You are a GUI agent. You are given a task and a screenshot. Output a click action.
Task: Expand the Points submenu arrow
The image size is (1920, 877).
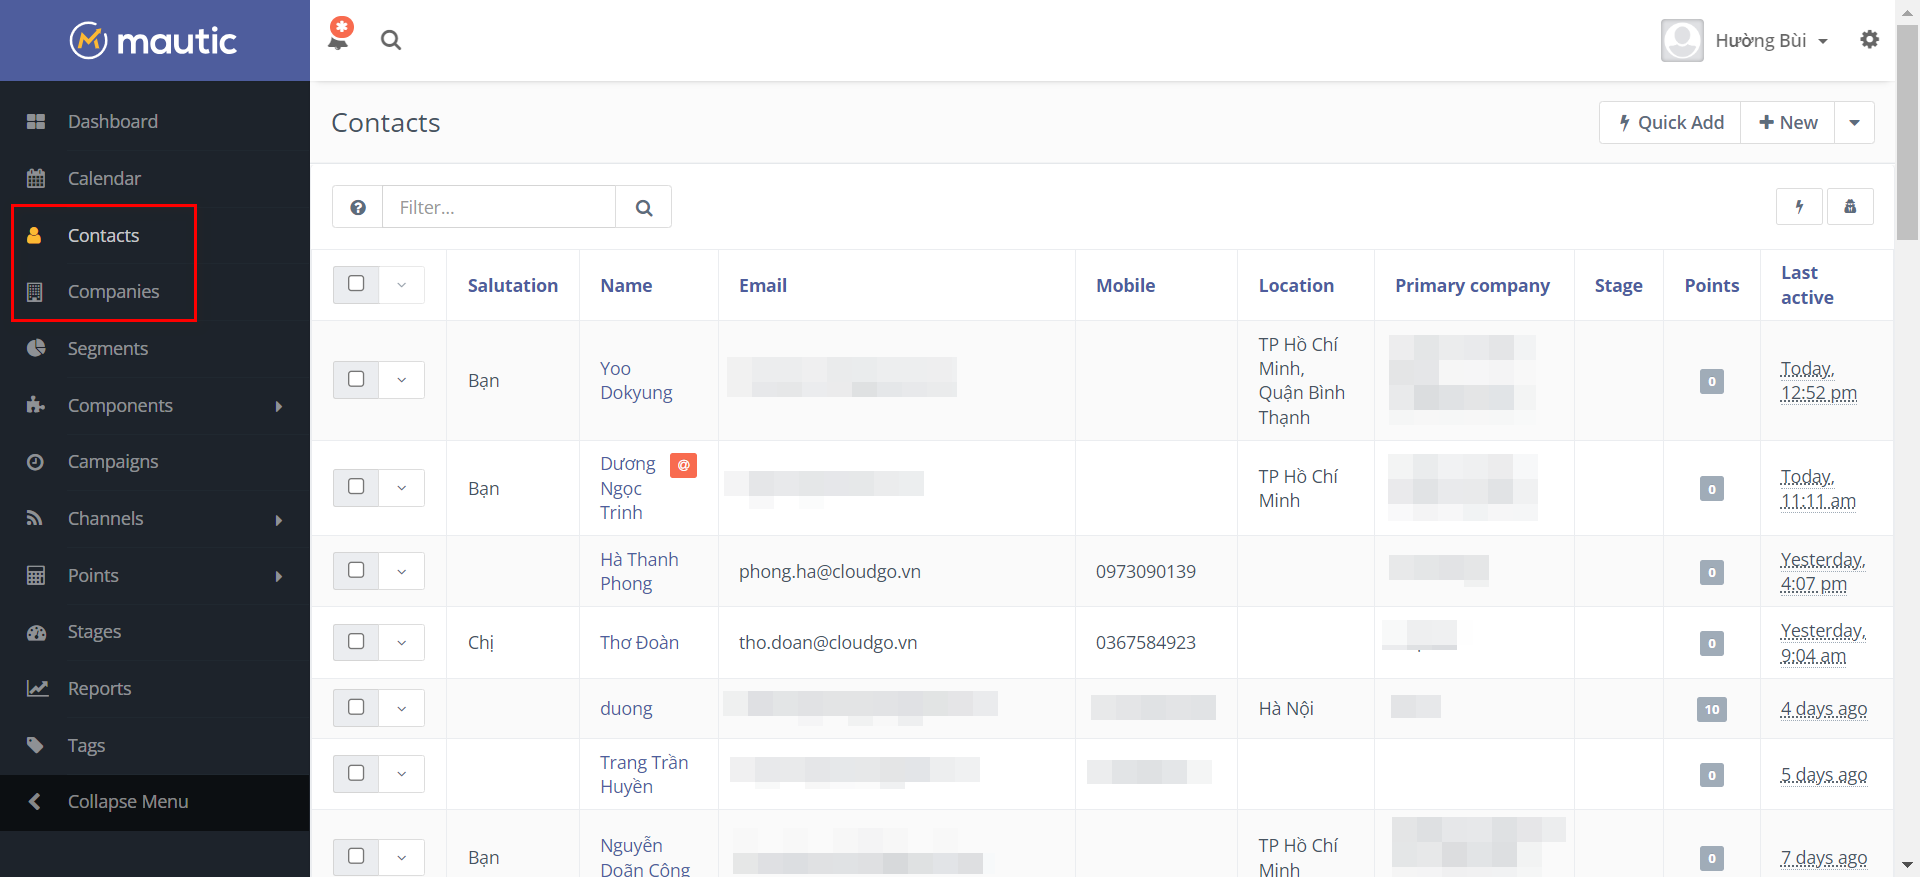pyautogui.click(x=279, y=576)
